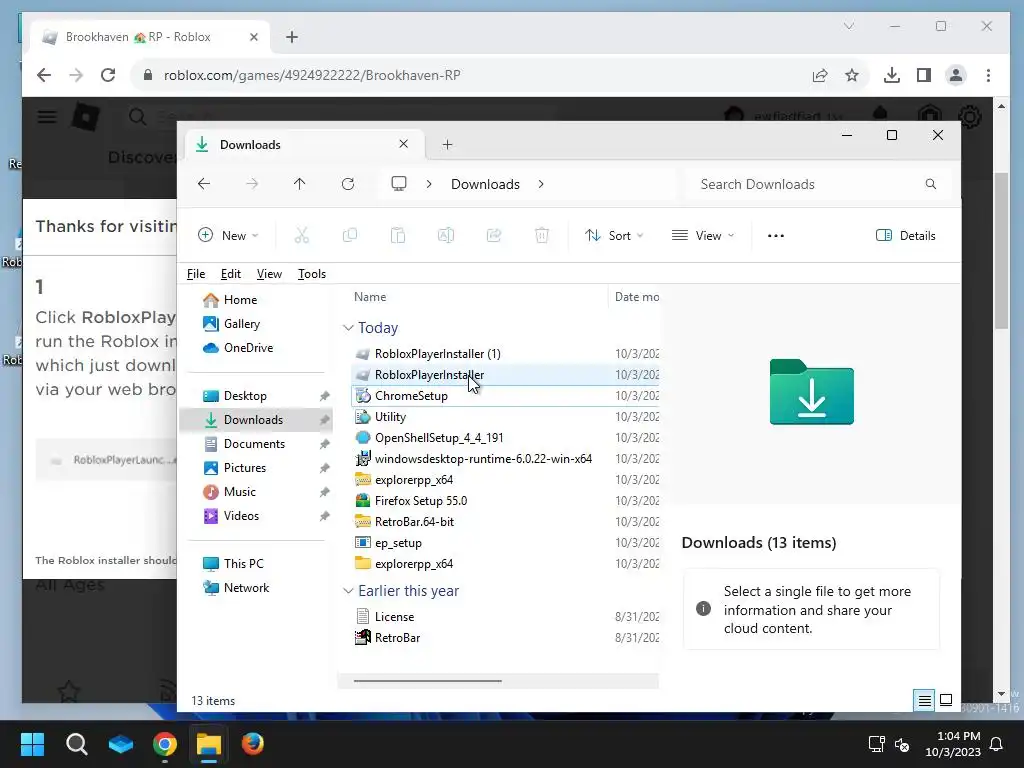This screenshot has height=768, width=1024.
Task: Open the See more three-dots menu
Action: (776, 236)
